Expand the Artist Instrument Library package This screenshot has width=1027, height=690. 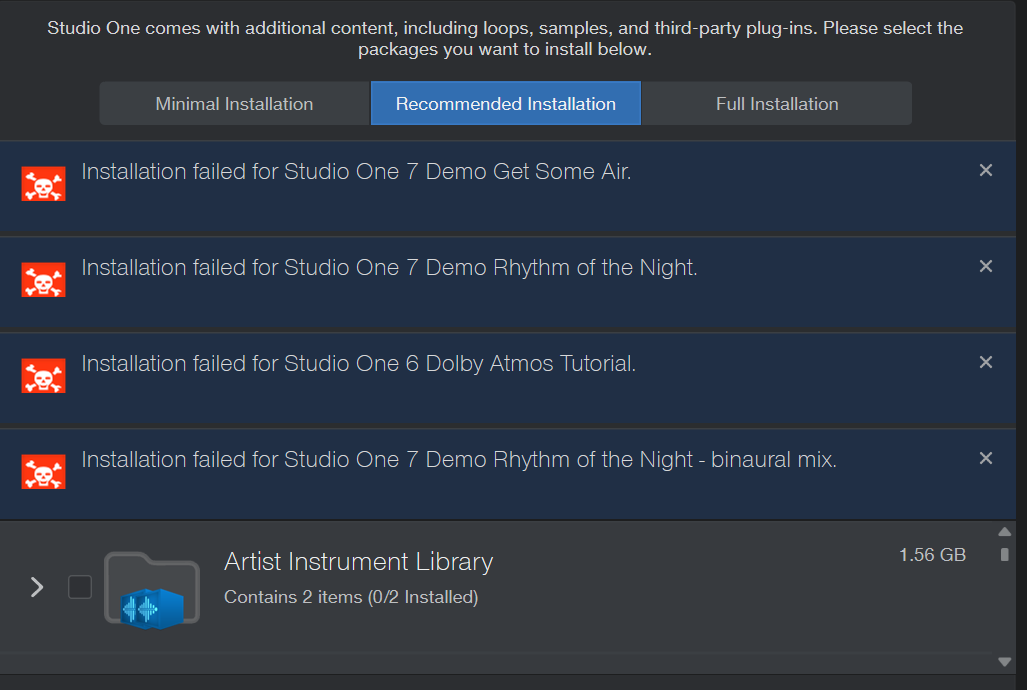(37, 587)
